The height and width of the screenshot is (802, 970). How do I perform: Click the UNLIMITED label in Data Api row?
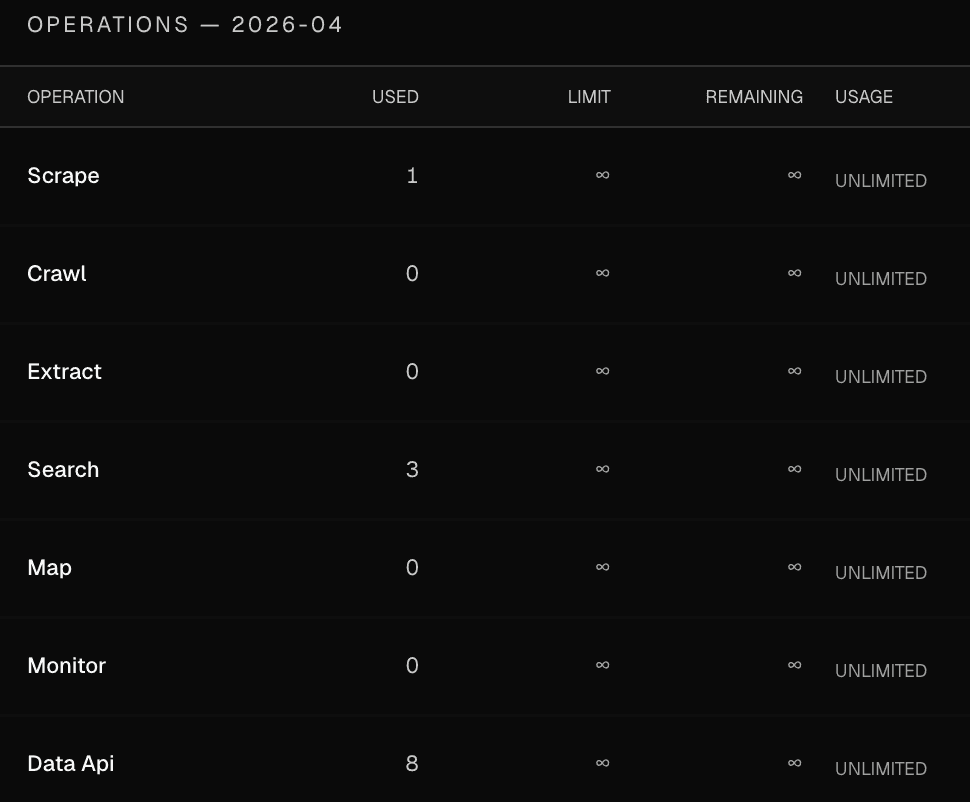coord(881,769)
